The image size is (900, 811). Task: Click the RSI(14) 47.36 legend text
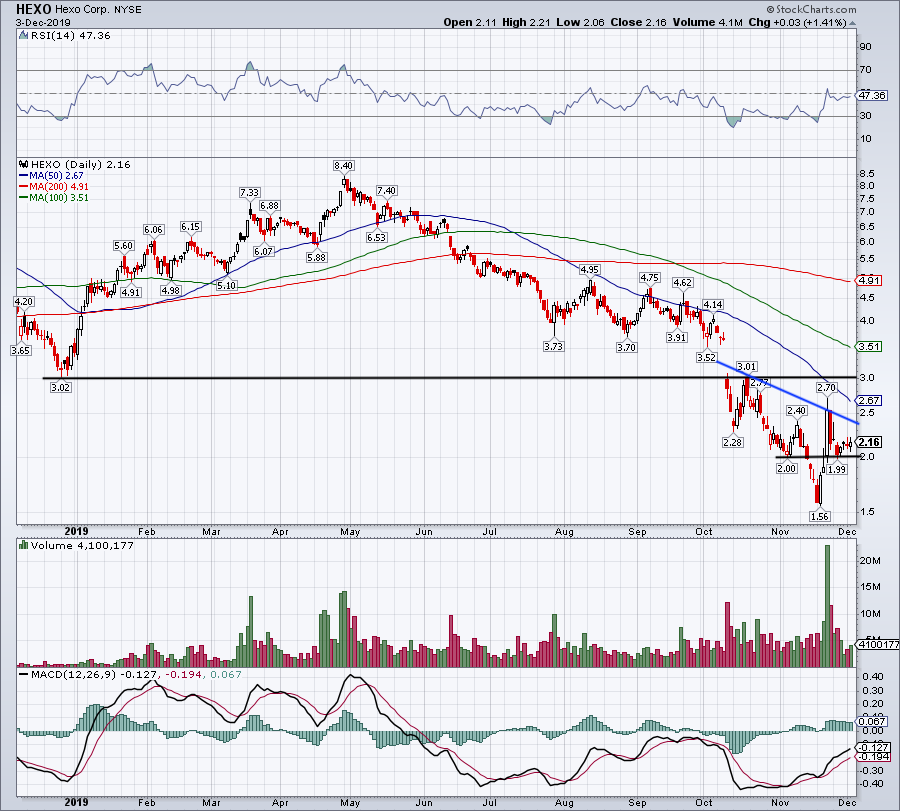tap(71, 36)
